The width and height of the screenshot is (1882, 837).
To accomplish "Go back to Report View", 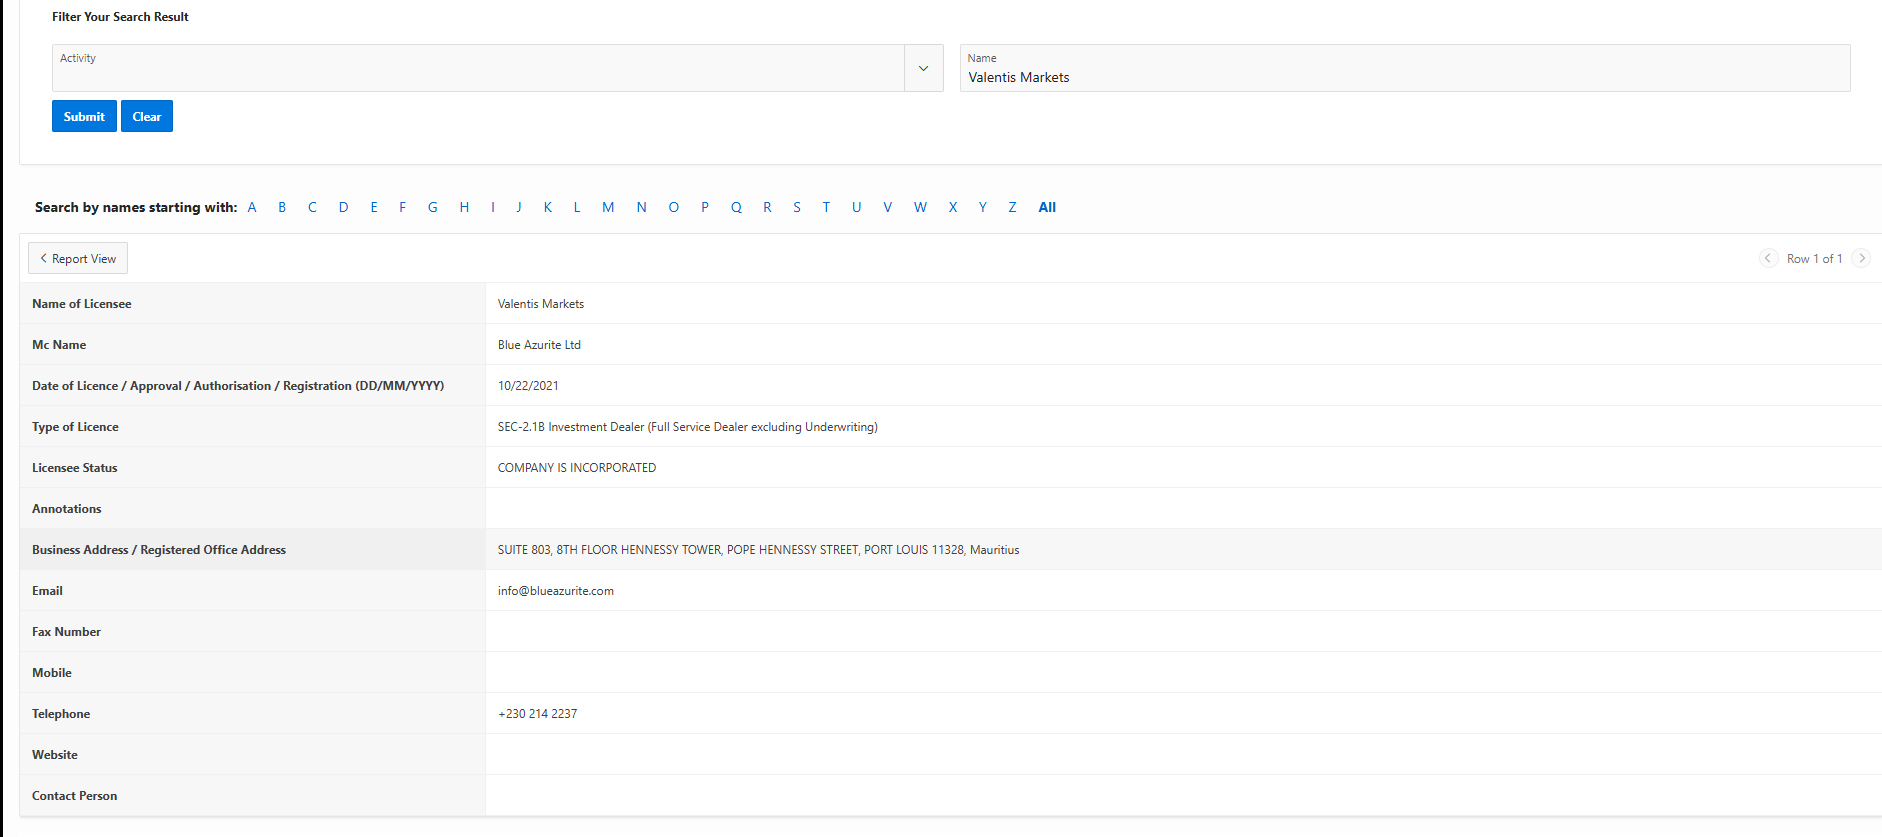I will [x=78, y=258].
